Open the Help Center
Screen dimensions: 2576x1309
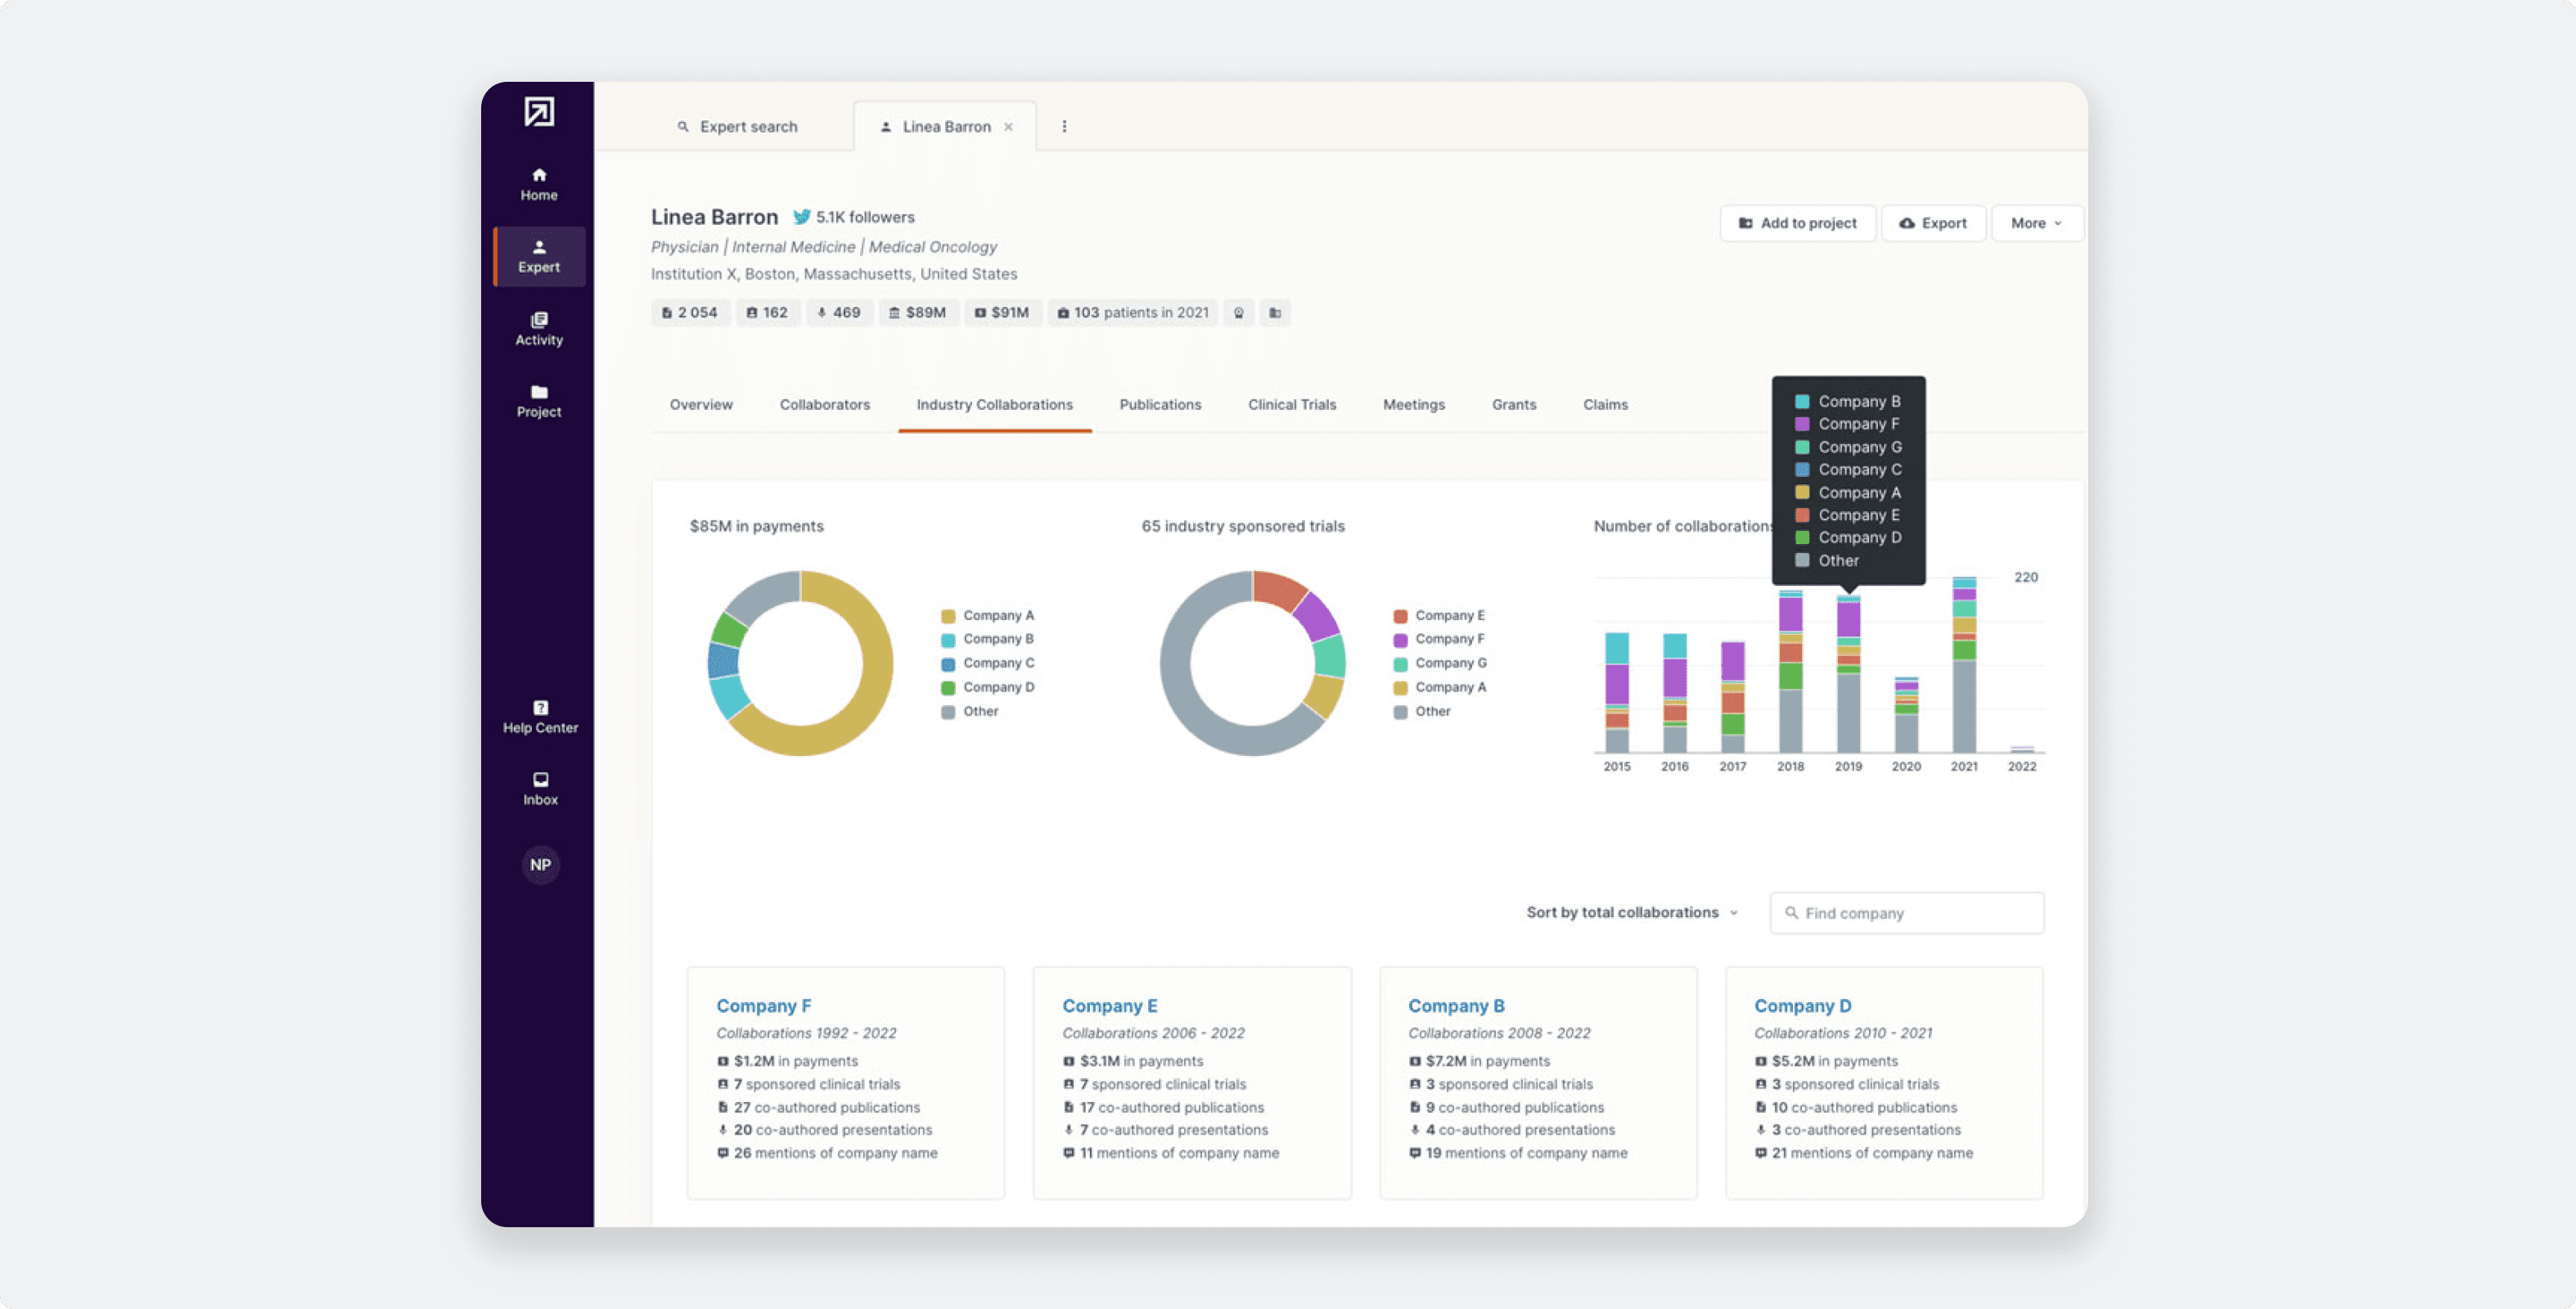point(540,717)
